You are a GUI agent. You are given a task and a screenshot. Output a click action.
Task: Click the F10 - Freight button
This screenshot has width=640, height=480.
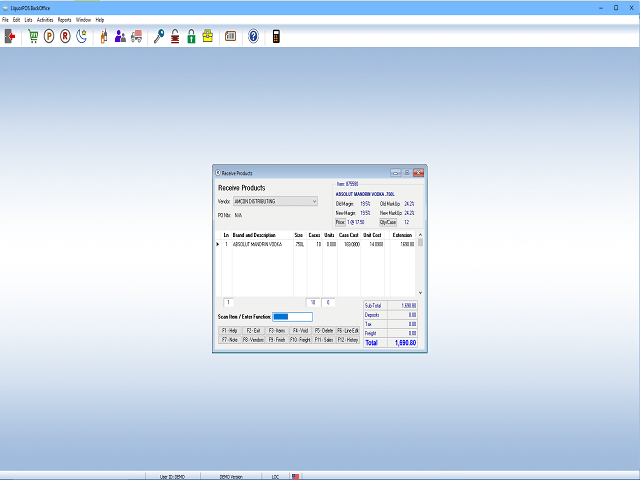coord(300,339)
